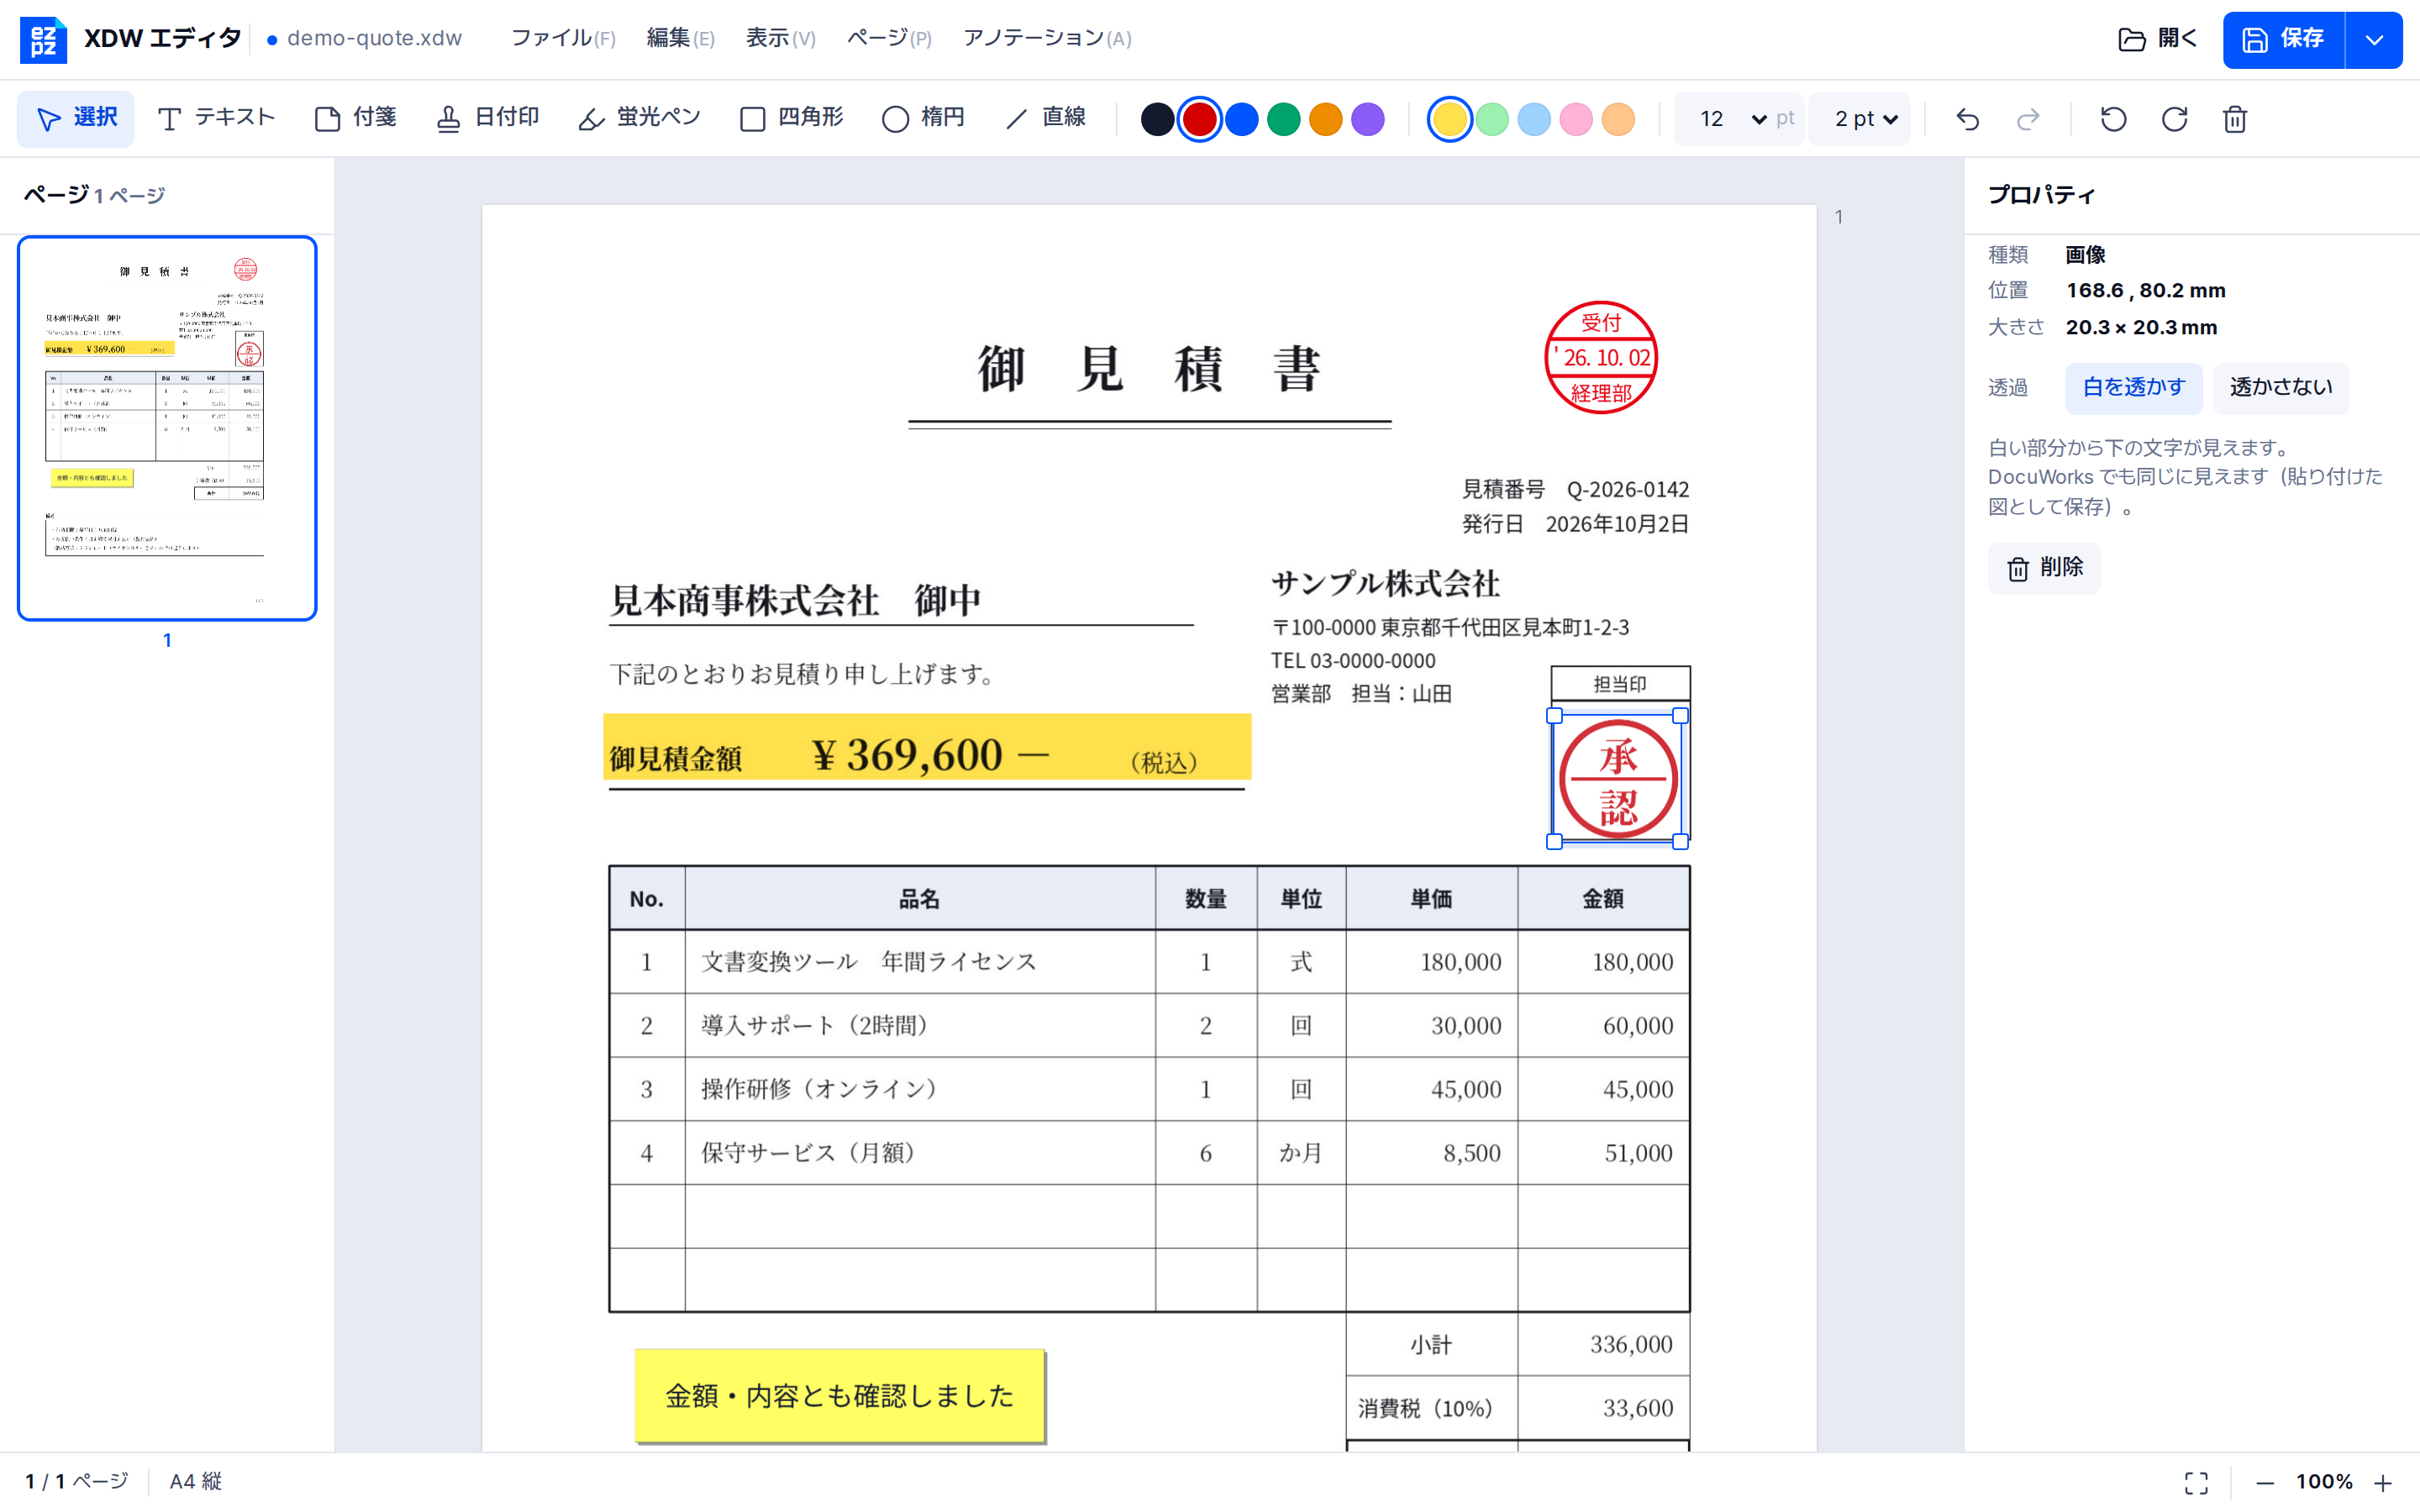Click the 保存 save button
This screenshot has width=2420, height=1512.
(2284, 40)
